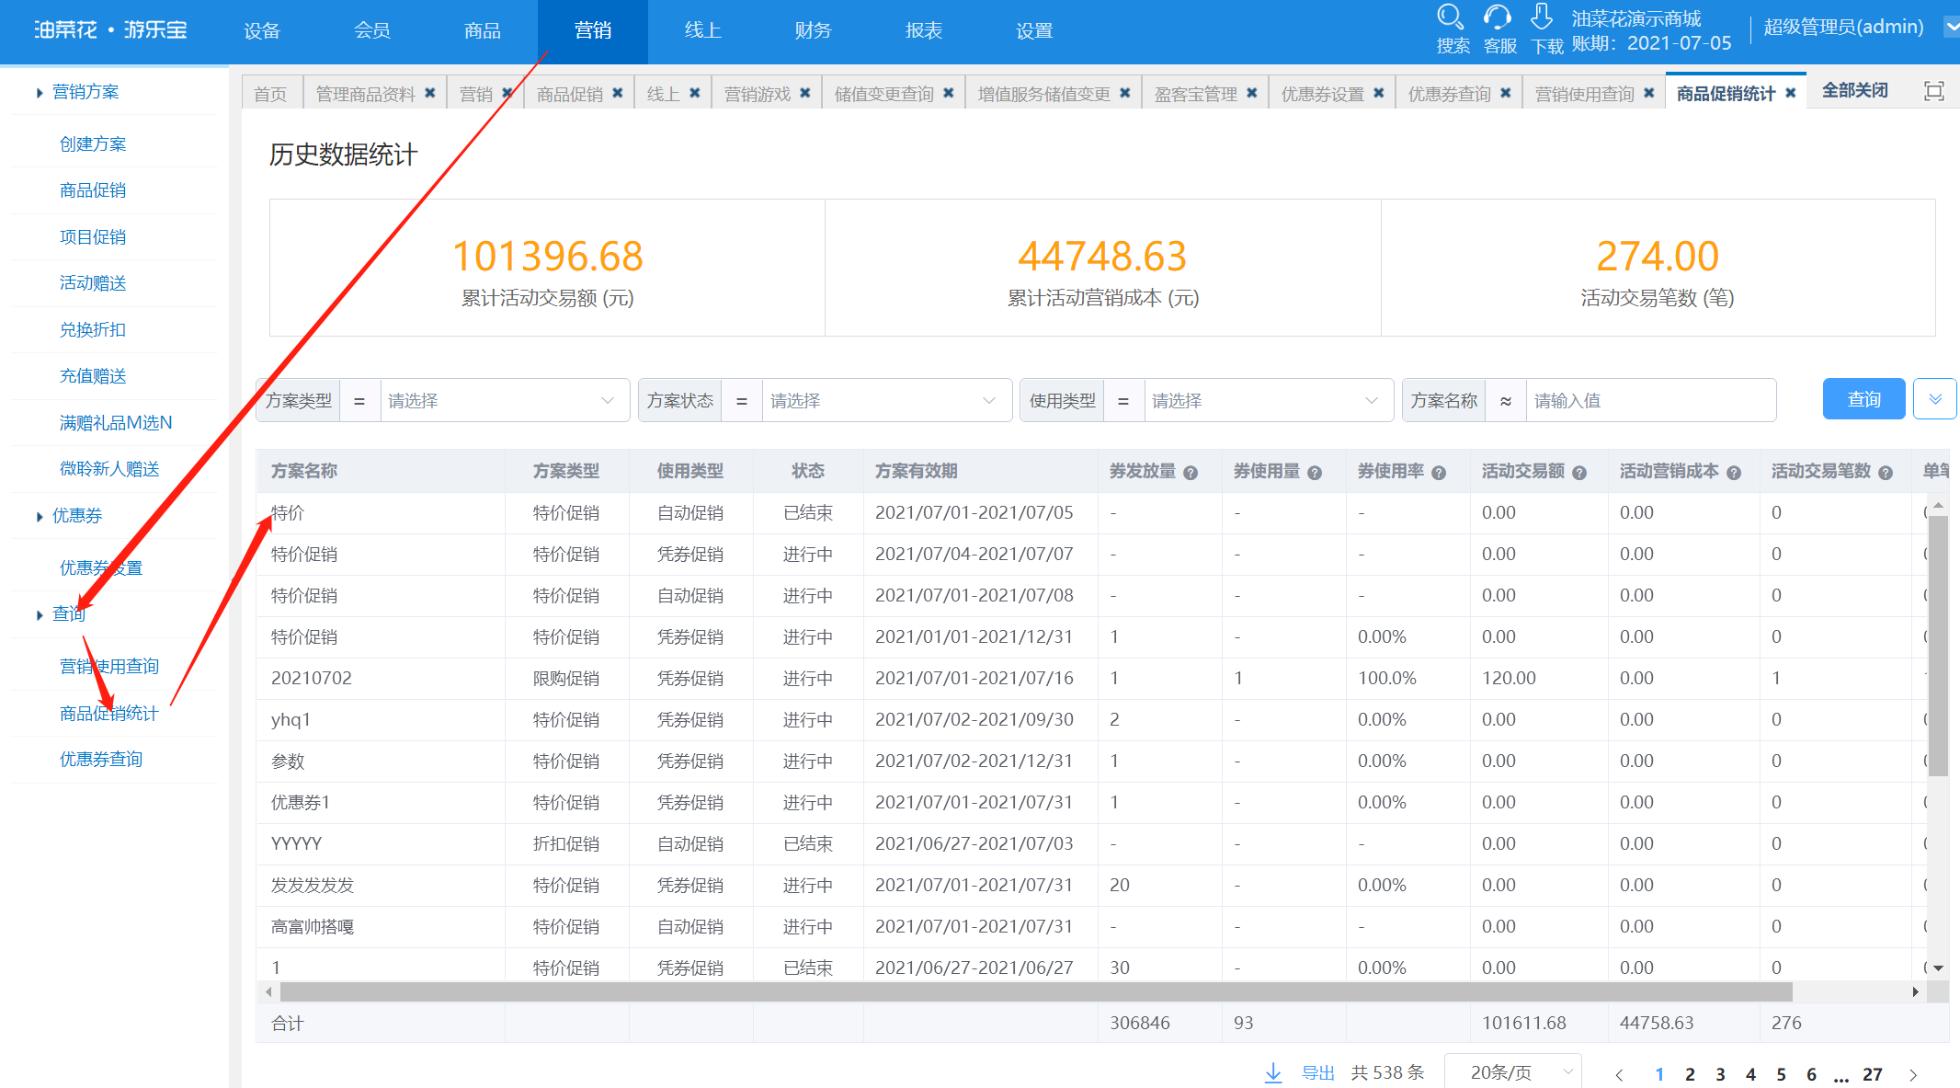
Task: Click help icon next to 券使用率
Action: tap(1438, 473)
